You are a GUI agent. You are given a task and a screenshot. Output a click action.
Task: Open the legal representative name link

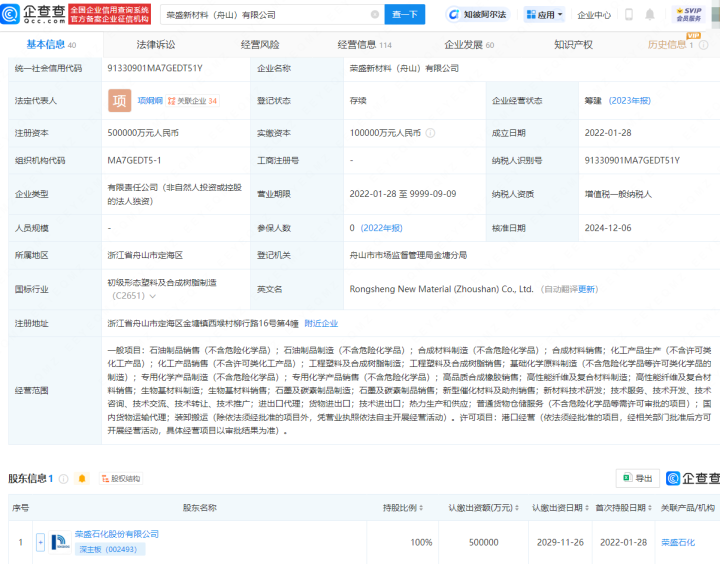coord(150,101)
